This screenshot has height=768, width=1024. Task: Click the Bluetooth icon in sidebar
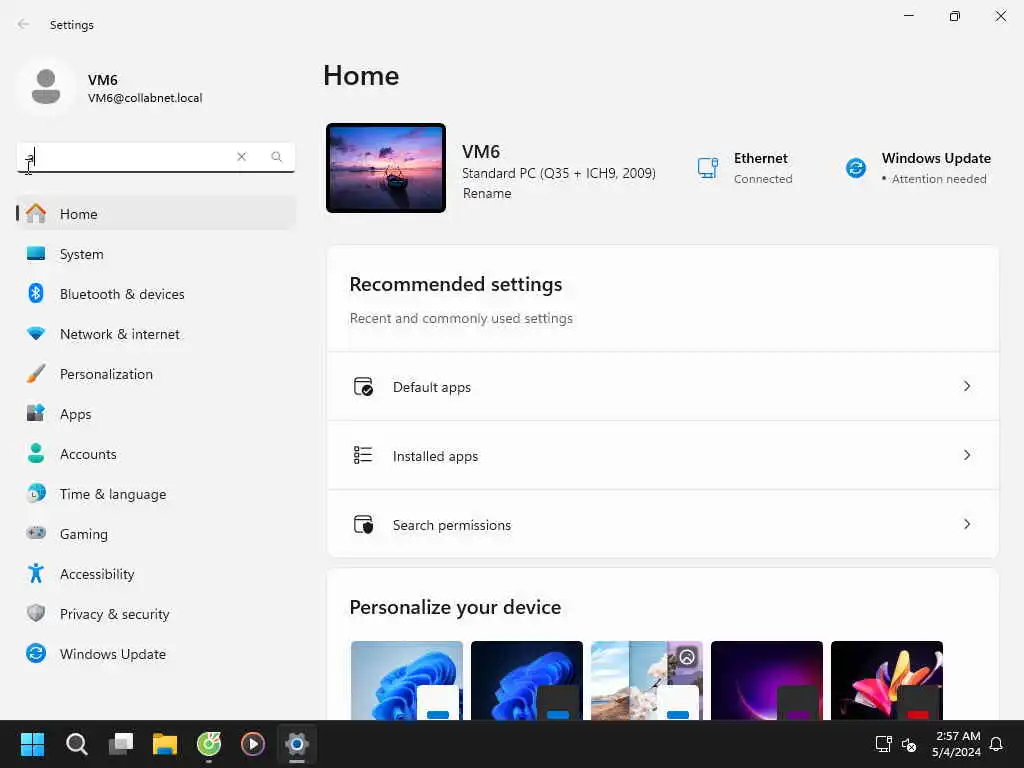pyautogui.click(x=36, y=293)
